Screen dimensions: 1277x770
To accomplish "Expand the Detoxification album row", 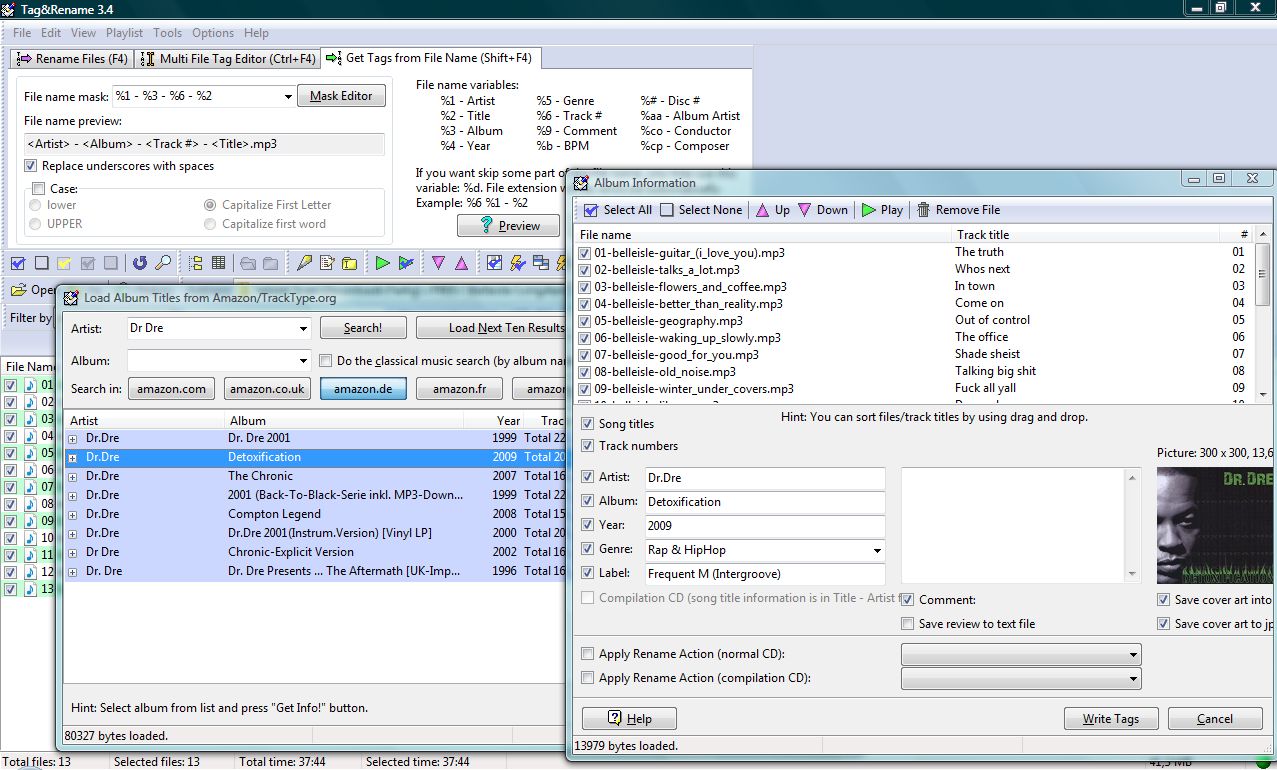I will tap(72, 457).
